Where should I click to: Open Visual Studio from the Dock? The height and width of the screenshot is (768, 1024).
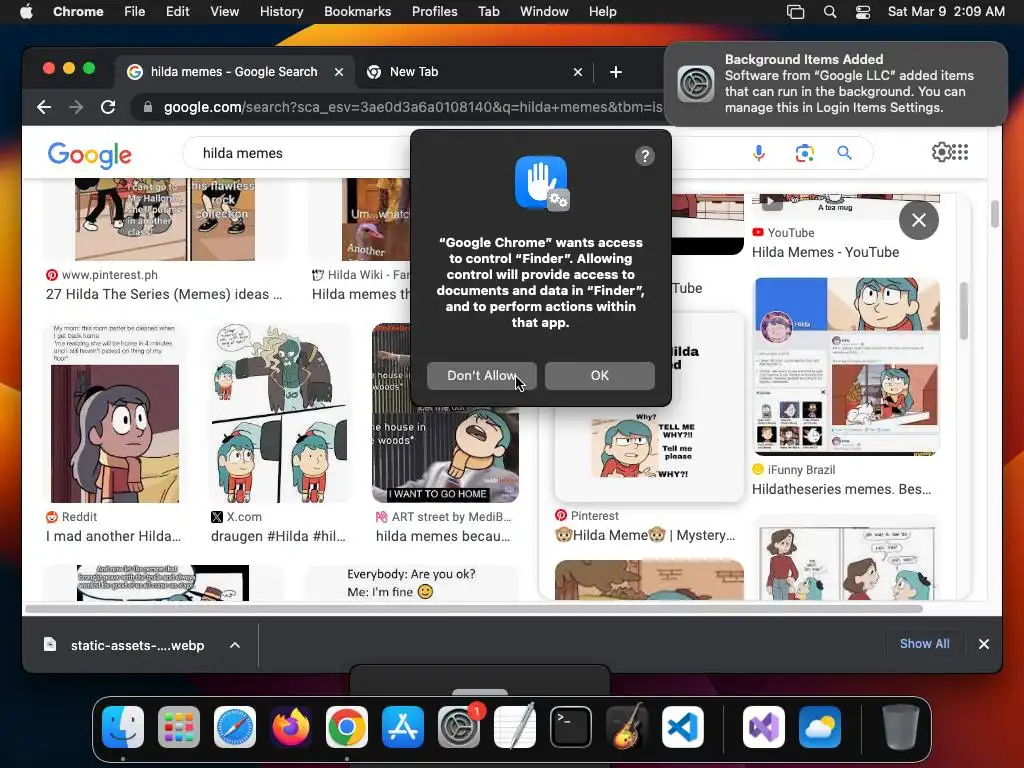tap(763, 727)
